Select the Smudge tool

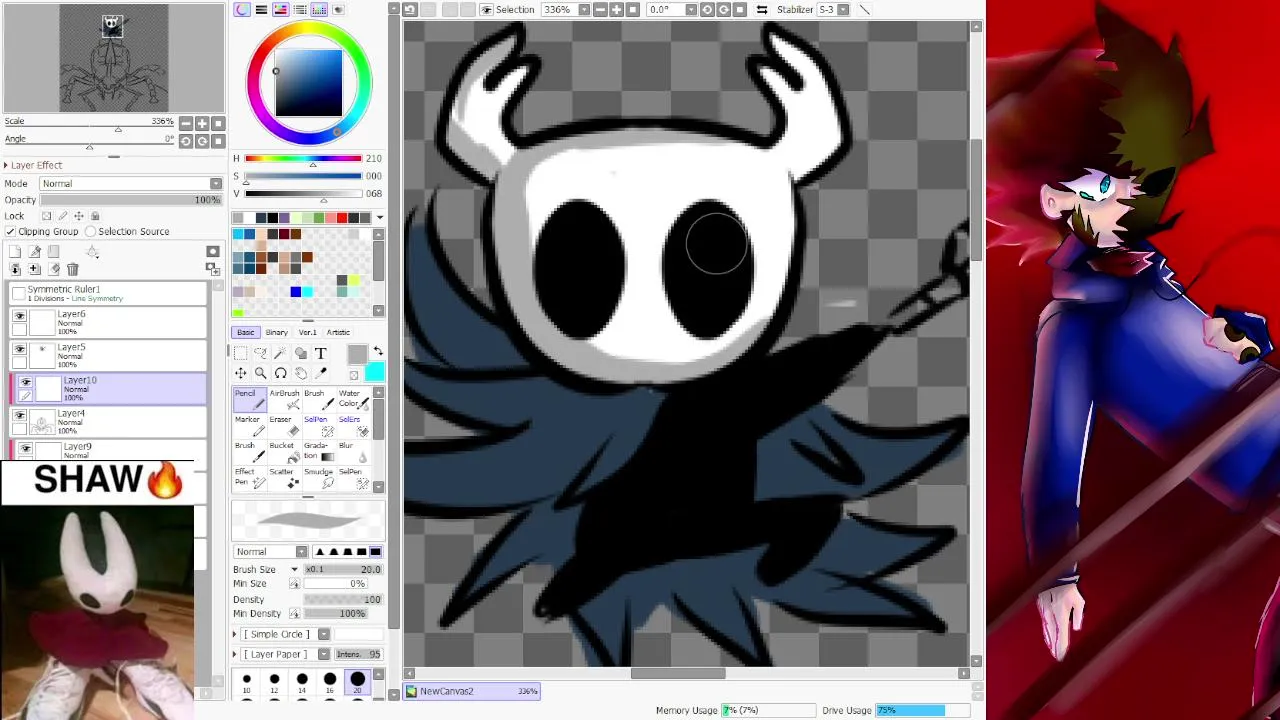coord(319,477)
